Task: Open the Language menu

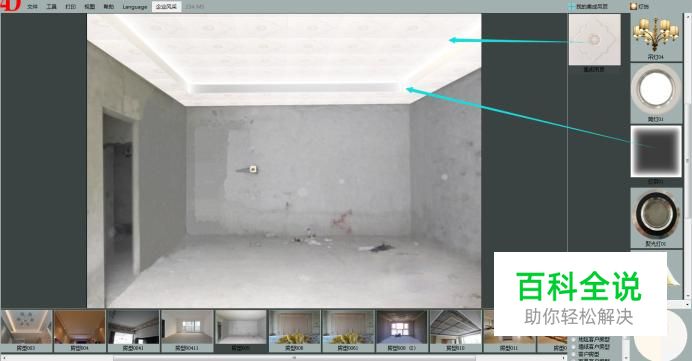Action: [x=135, y=7]
